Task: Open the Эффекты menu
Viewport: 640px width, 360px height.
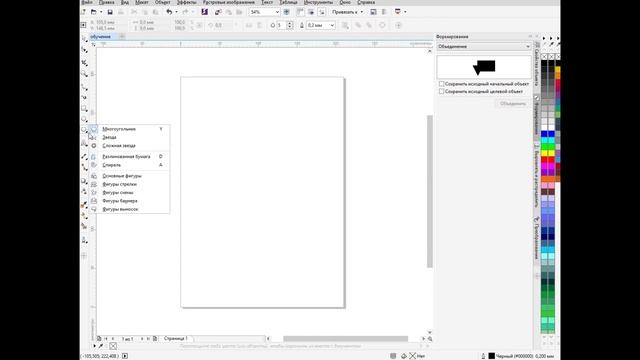Action: click(x=187, y=2)
